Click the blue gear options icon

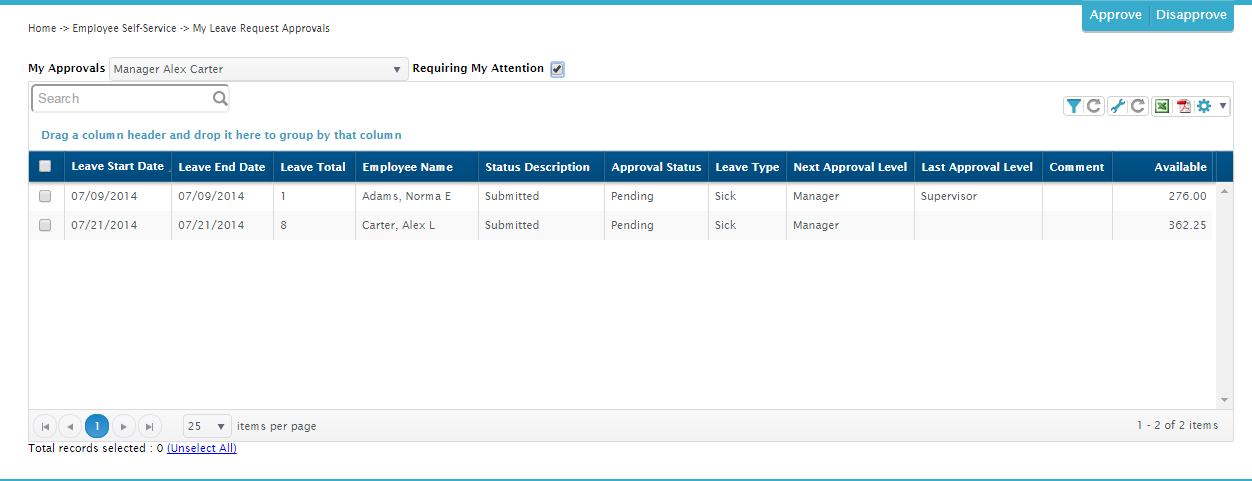1204,106
